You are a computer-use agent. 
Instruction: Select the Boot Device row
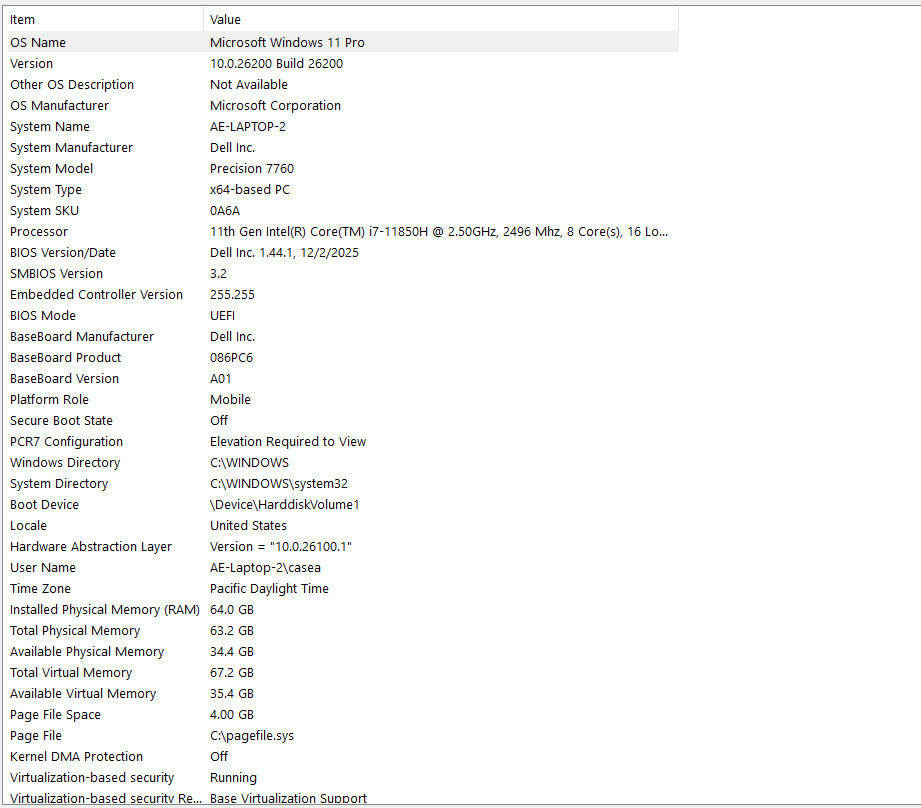coord(341,505)
